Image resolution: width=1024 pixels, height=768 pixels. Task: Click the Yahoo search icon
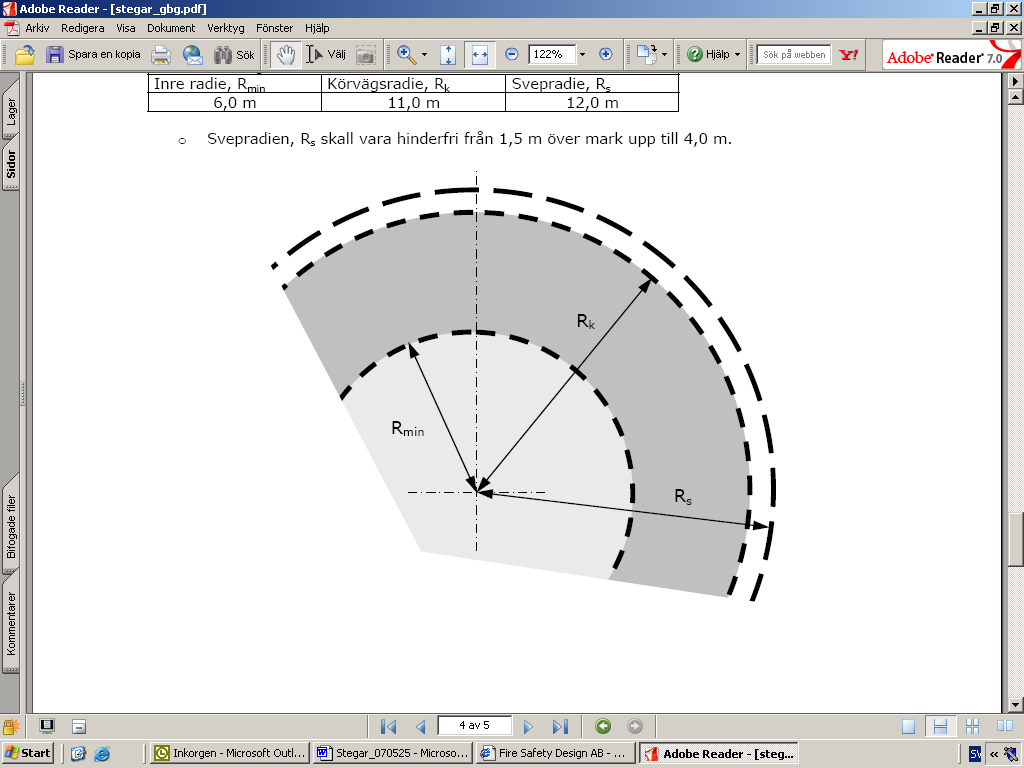point(848,55)
